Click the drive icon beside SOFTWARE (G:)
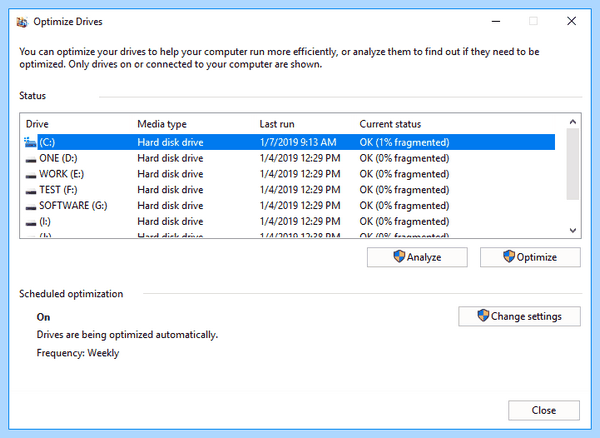 coord(31,207)
